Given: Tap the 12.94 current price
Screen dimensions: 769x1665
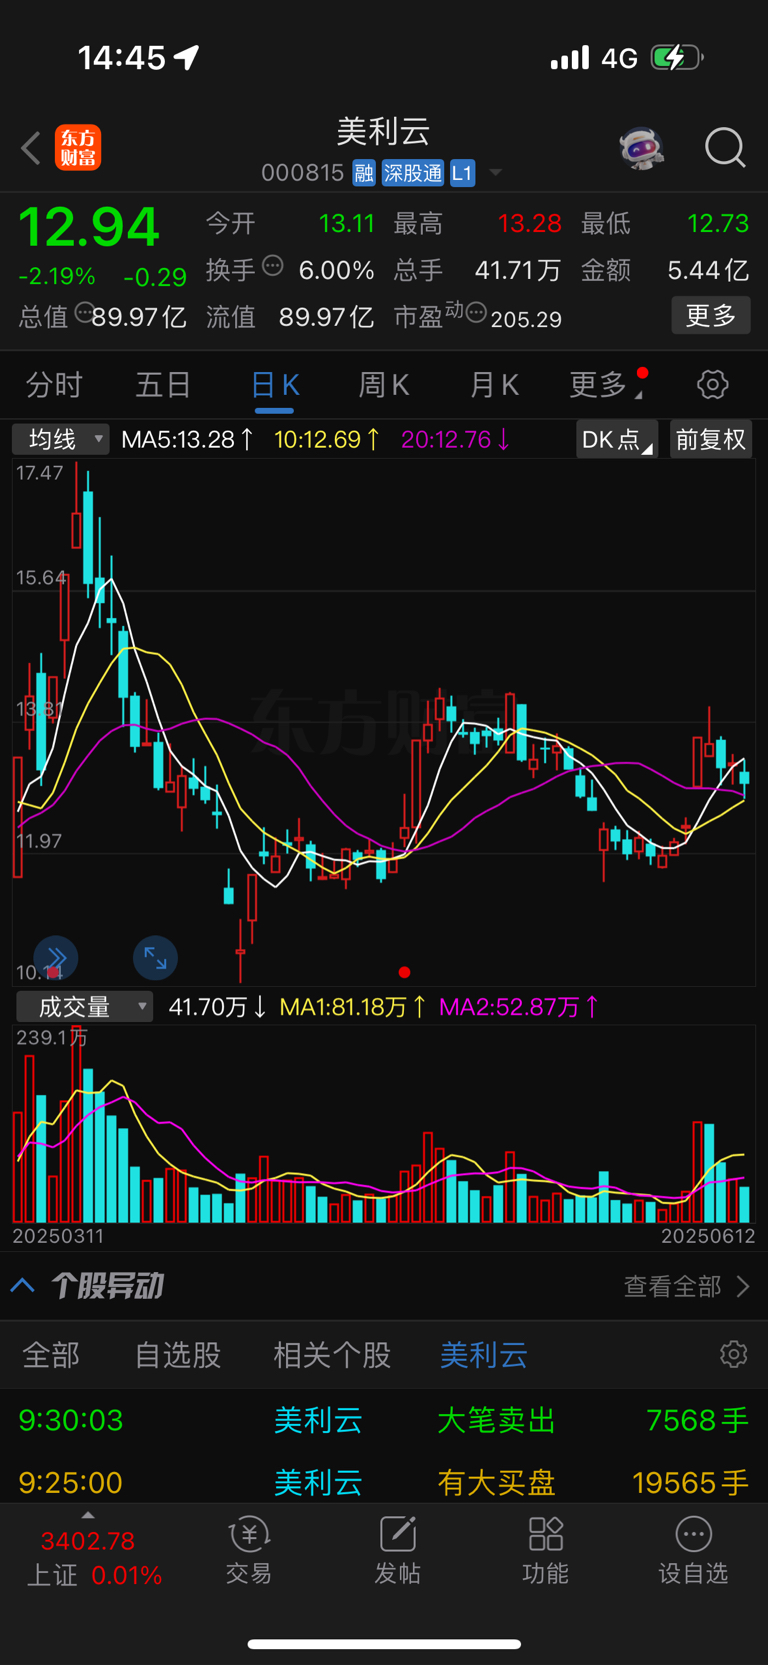Looking at the screenshot, I should 89,227.
